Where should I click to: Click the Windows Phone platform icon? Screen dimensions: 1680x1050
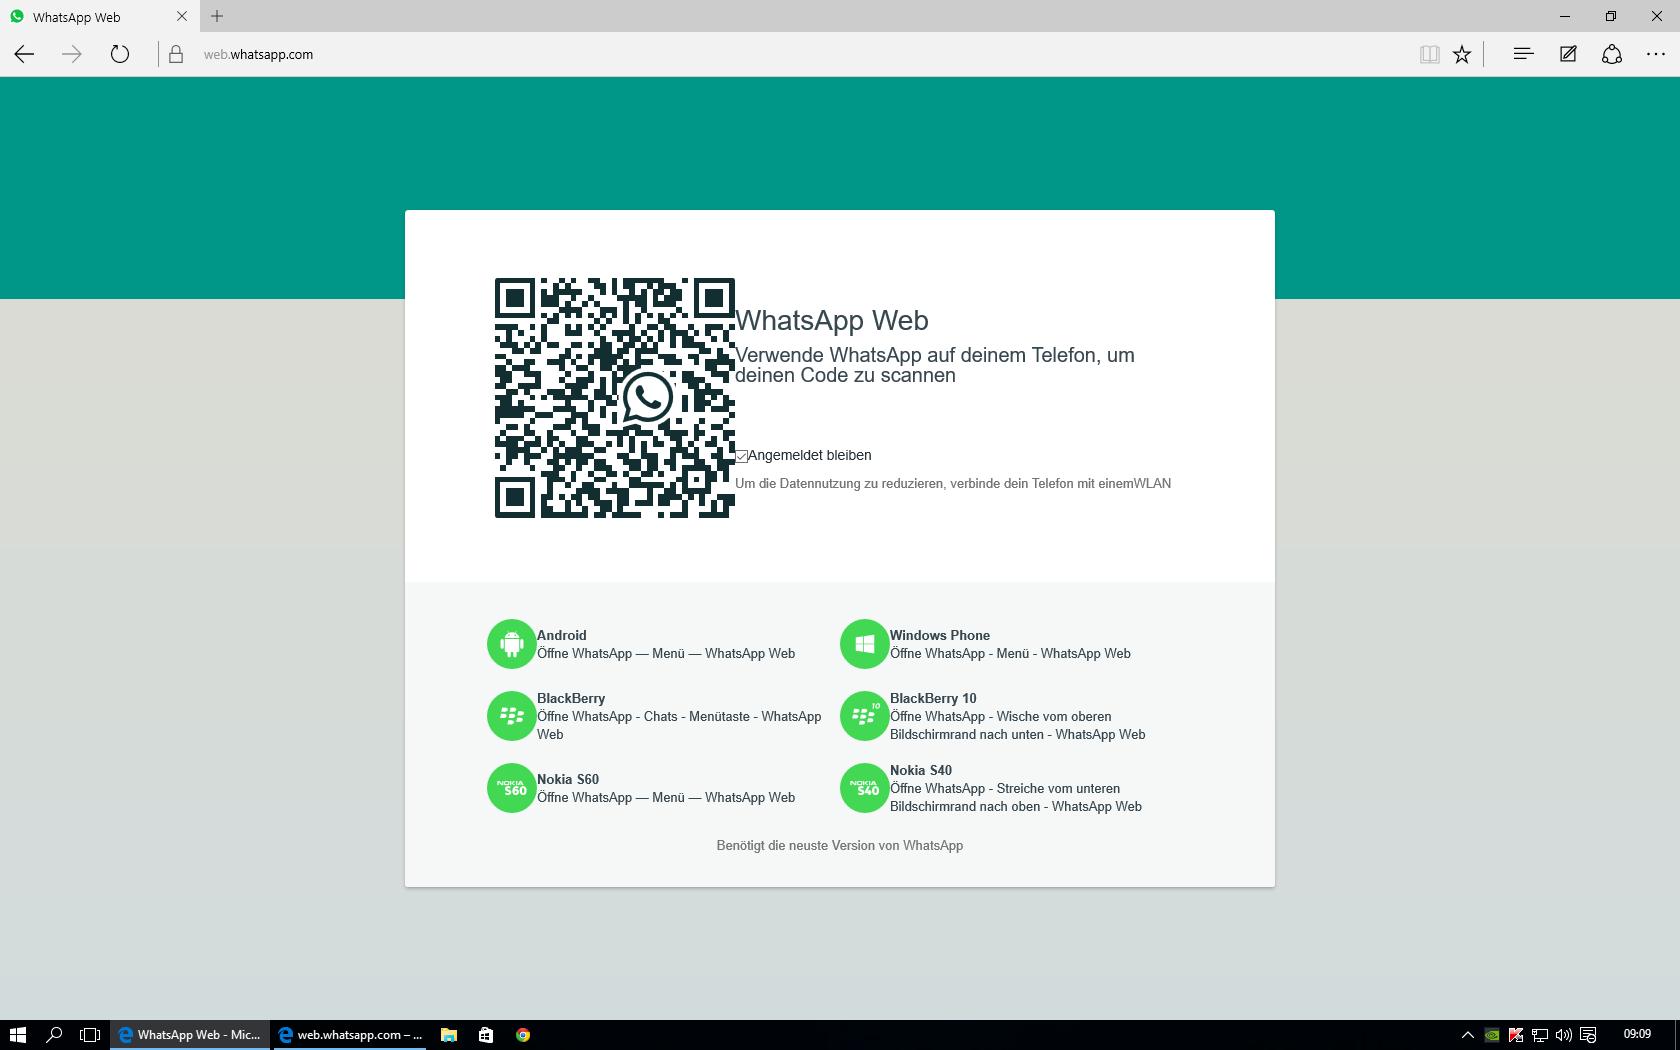point(865,644)
